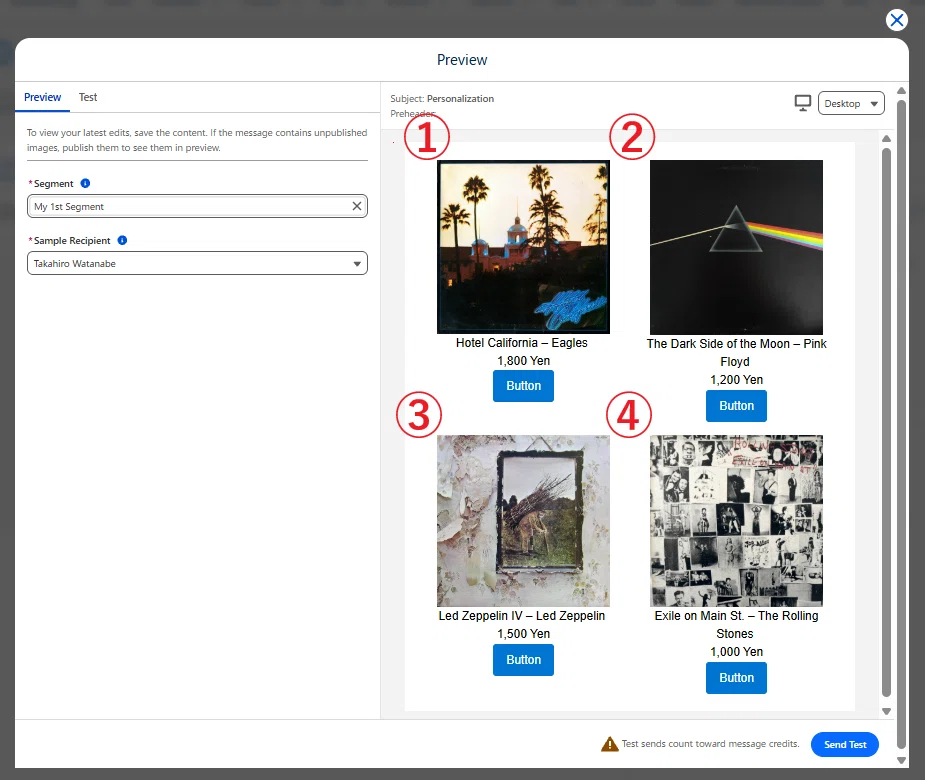
Task: Clear the My 1st Segment selection
Action: tap(357, 206)
